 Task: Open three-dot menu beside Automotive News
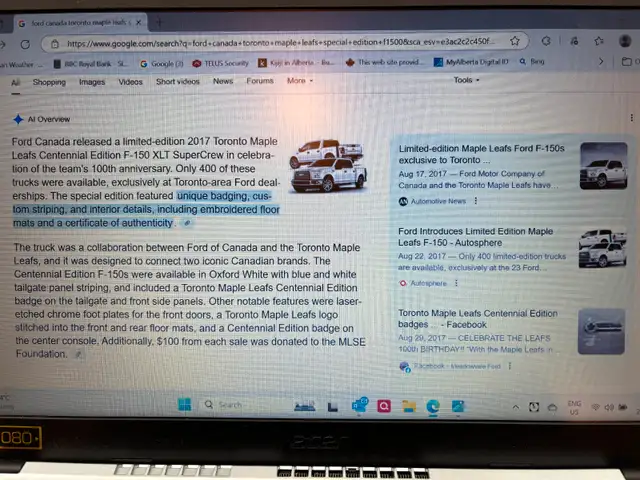[x=476, y=201]
